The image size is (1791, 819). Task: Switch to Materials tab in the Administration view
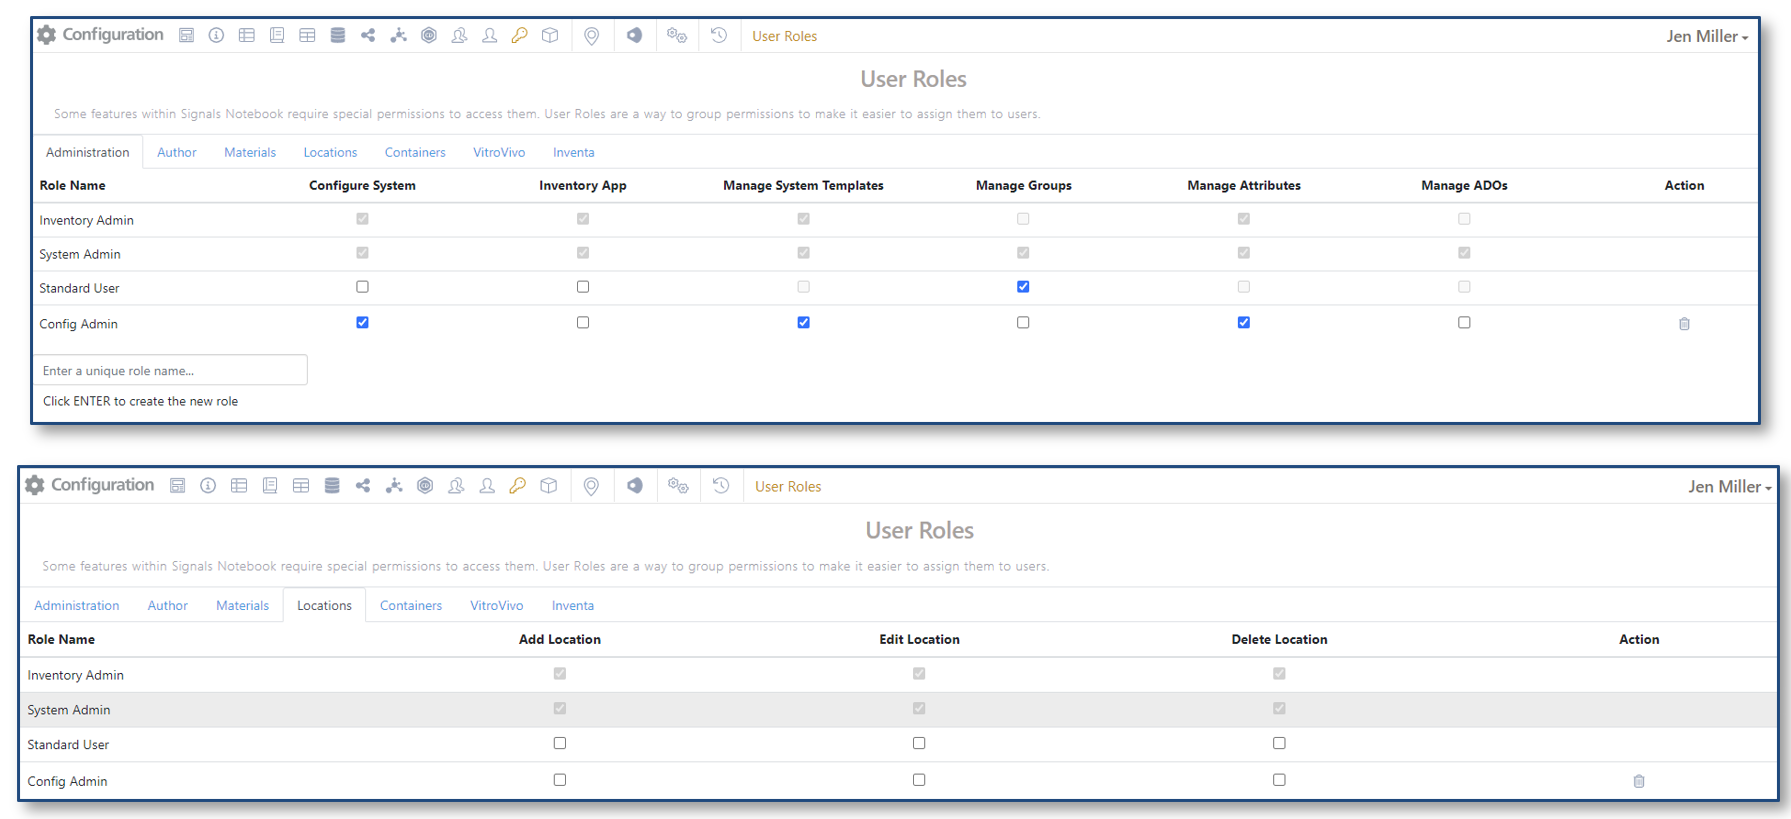[x=250, y=153]
